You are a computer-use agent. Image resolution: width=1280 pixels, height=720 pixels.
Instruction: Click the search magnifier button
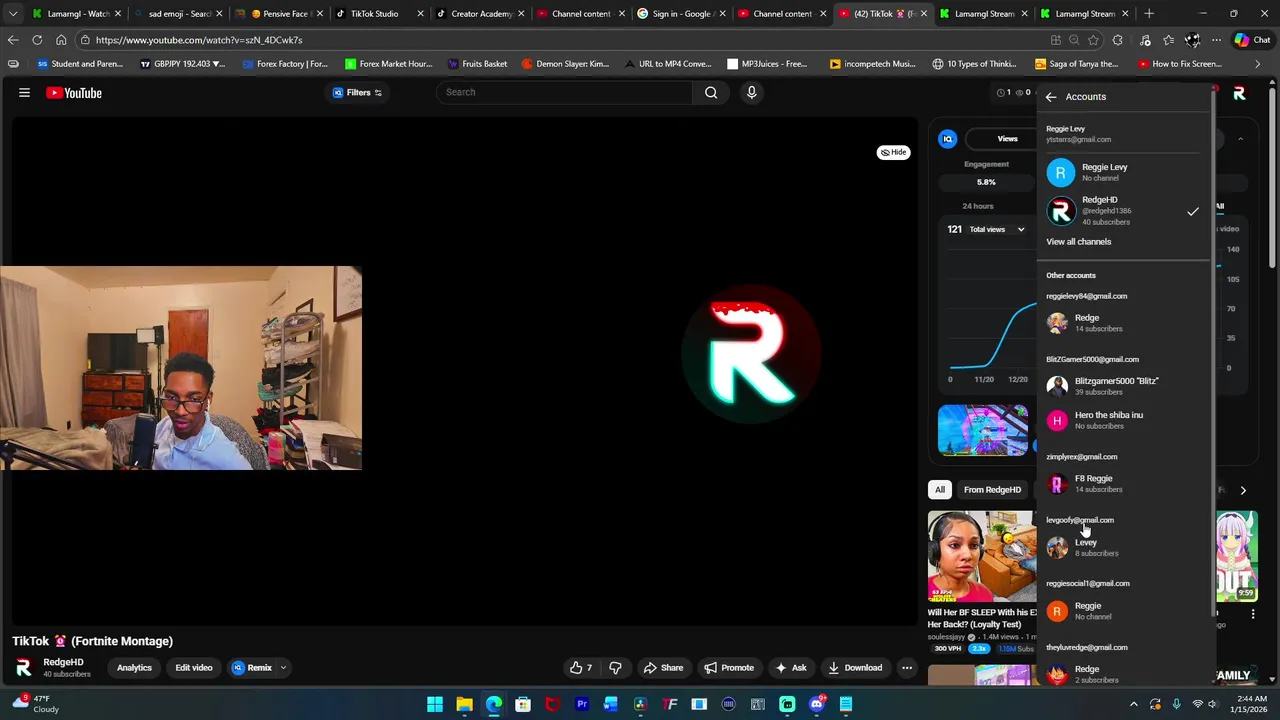point(711,92)
